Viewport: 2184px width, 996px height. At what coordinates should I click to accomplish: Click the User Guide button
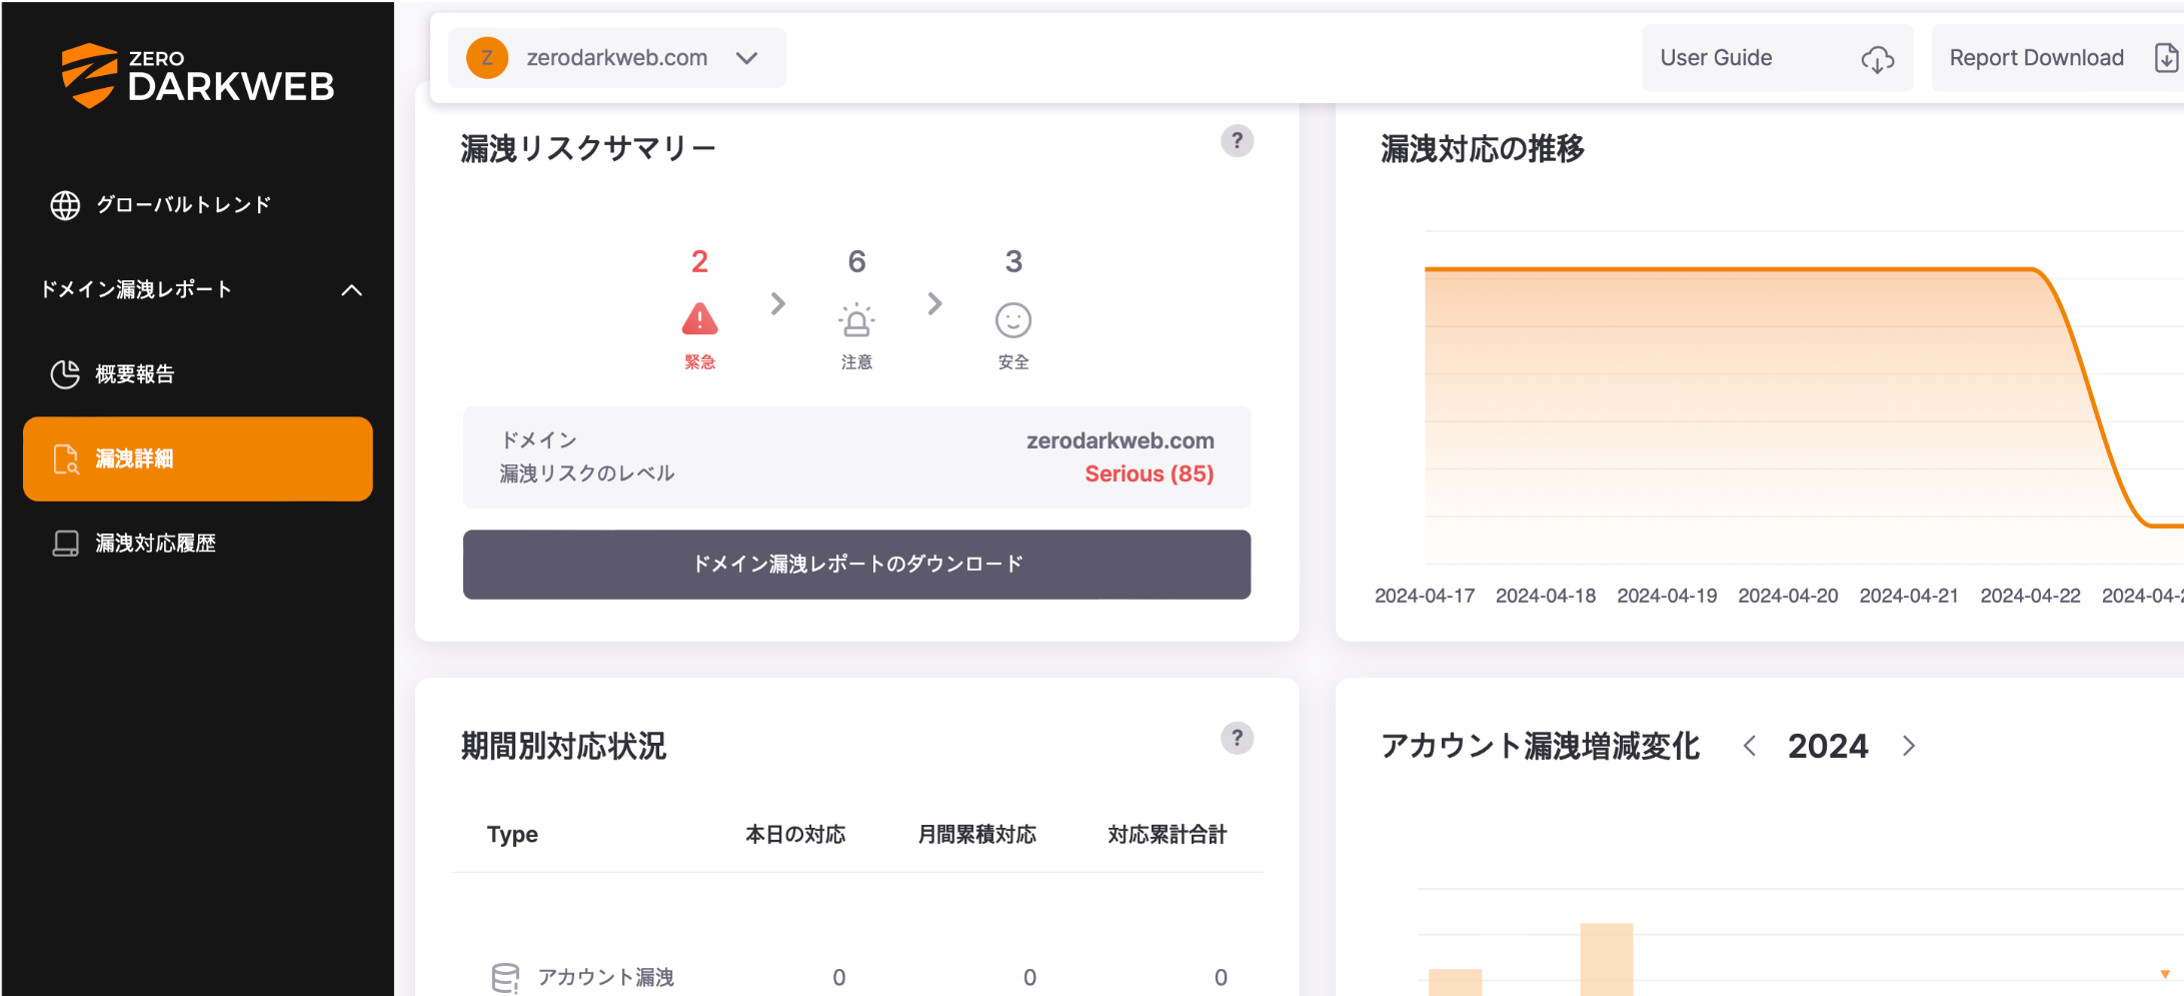[x=1777, y=58]
